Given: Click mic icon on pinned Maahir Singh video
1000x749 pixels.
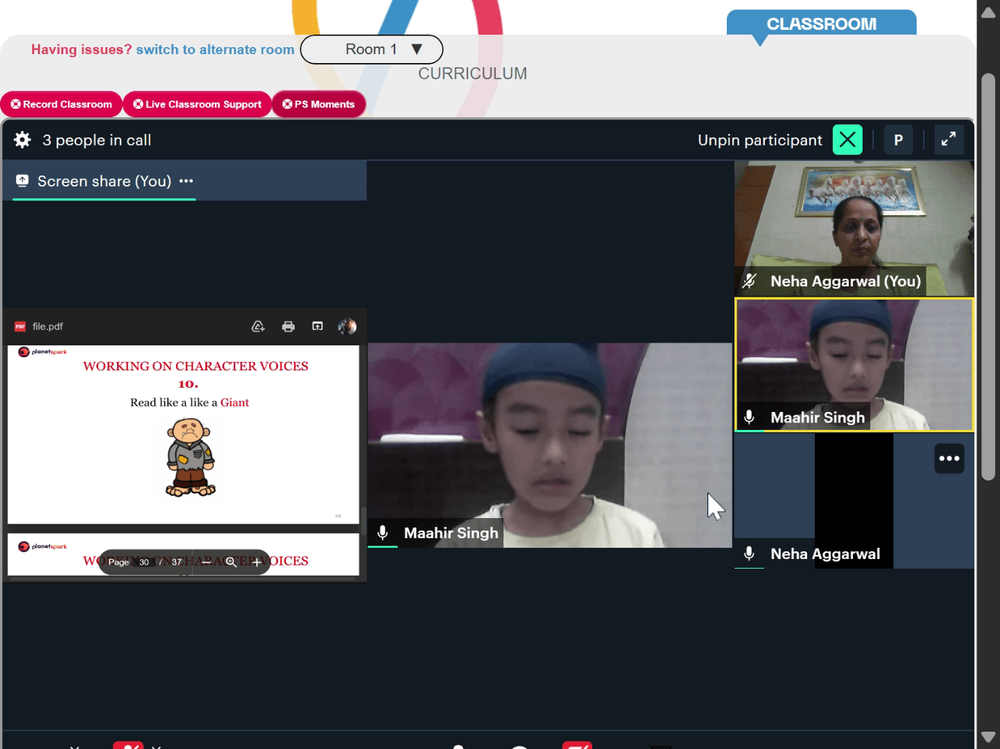Looking at the screenshot, I should pyautogui.click(x=383, y=533).
